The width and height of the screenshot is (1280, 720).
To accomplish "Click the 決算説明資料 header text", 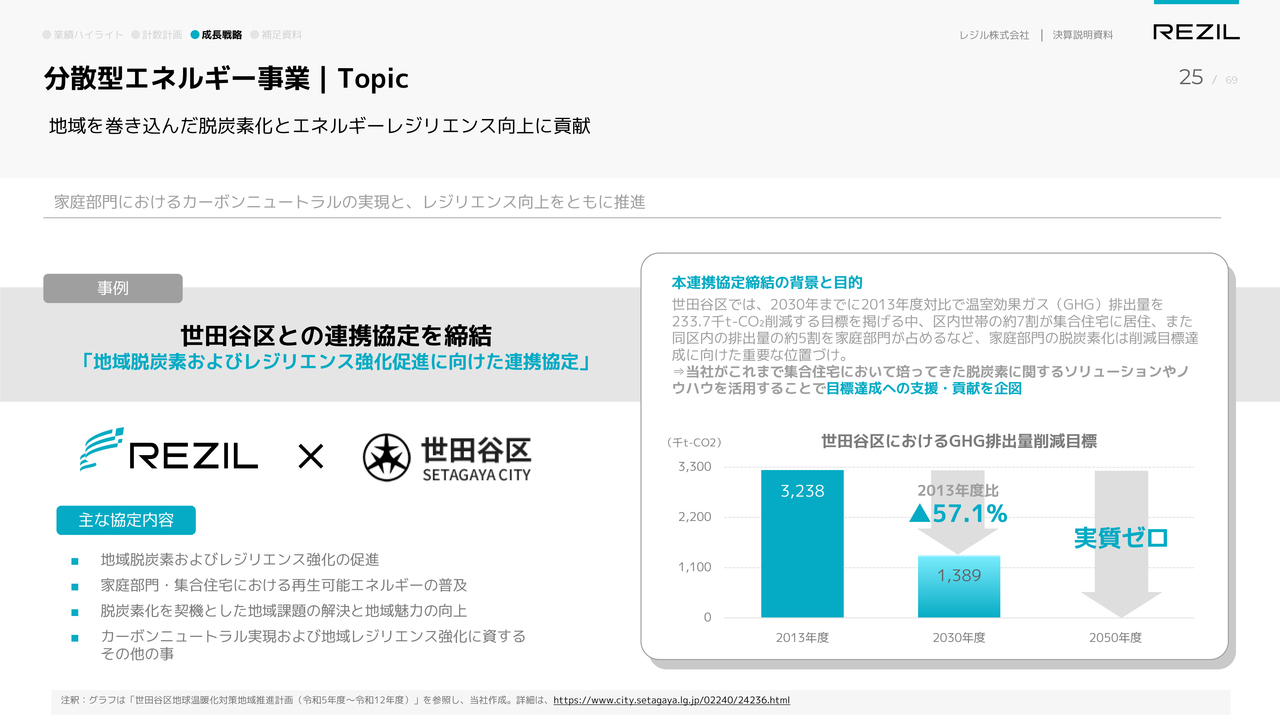I will point(1082,35).
